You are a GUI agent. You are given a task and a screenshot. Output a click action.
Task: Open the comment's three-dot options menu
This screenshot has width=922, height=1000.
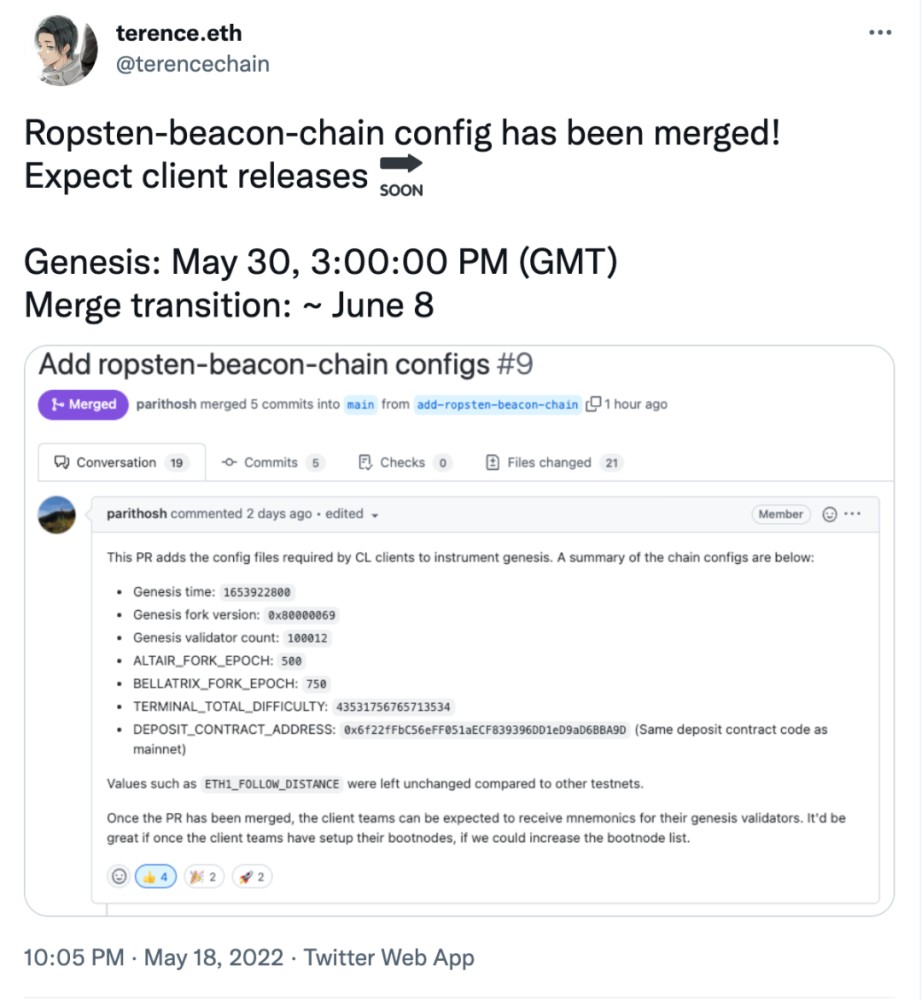coord(852,514)
